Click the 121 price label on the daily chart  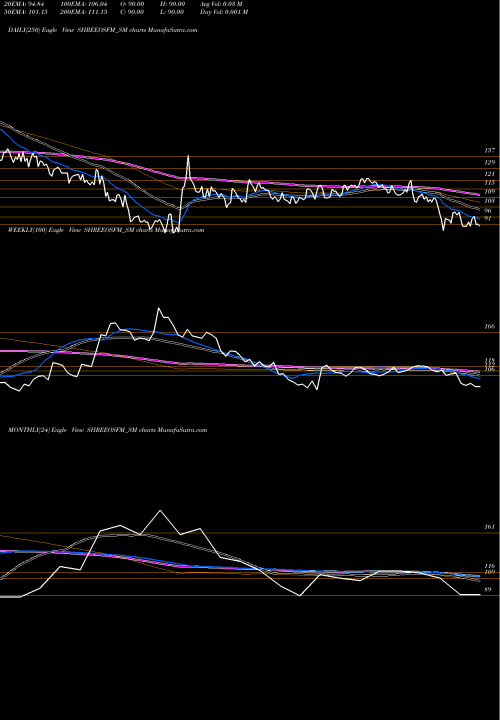(x=490, y=174)
